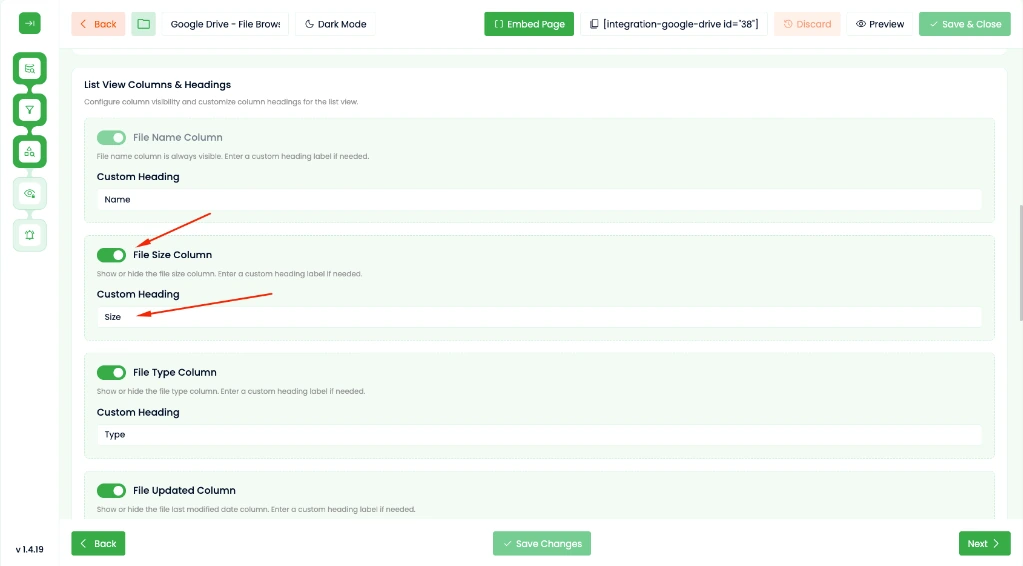Screen dimensions: 1023x566
Task: Click Save & Close
Action: tap(965, 24)
